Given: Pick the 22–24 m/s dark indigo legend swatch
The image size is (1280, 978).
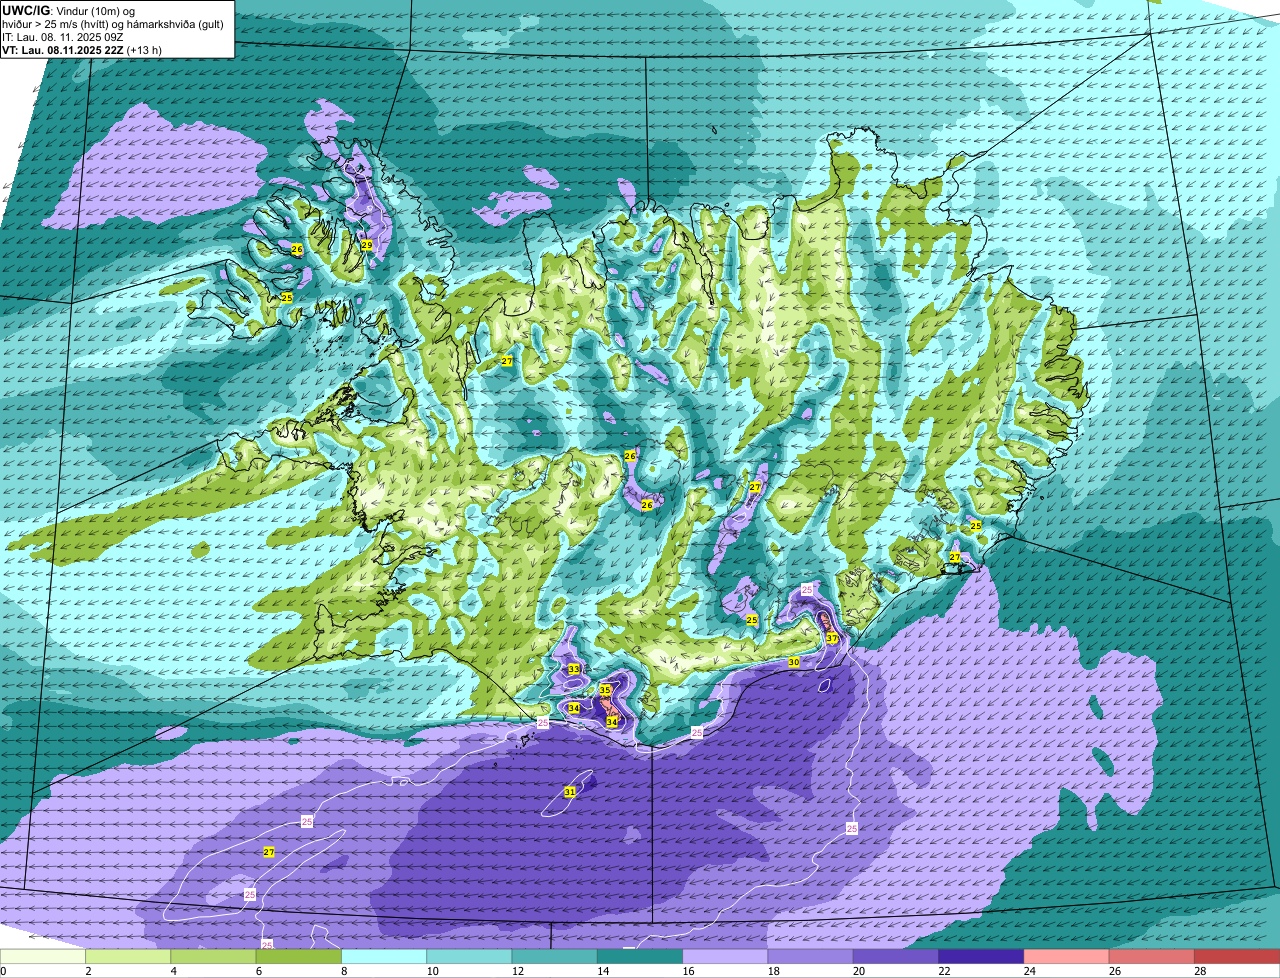Looking at the screenshot, I should 981,956.
